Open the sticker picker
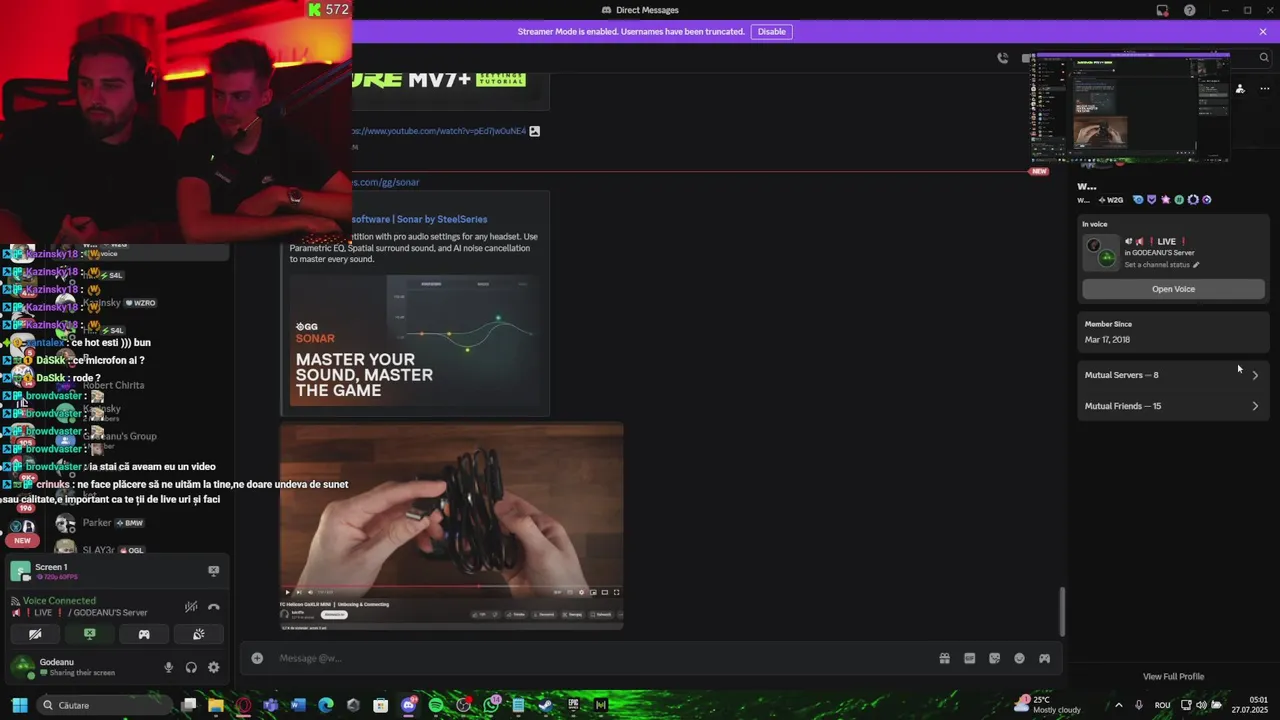The image size is (1280, 720). click(x=994, y=658)
